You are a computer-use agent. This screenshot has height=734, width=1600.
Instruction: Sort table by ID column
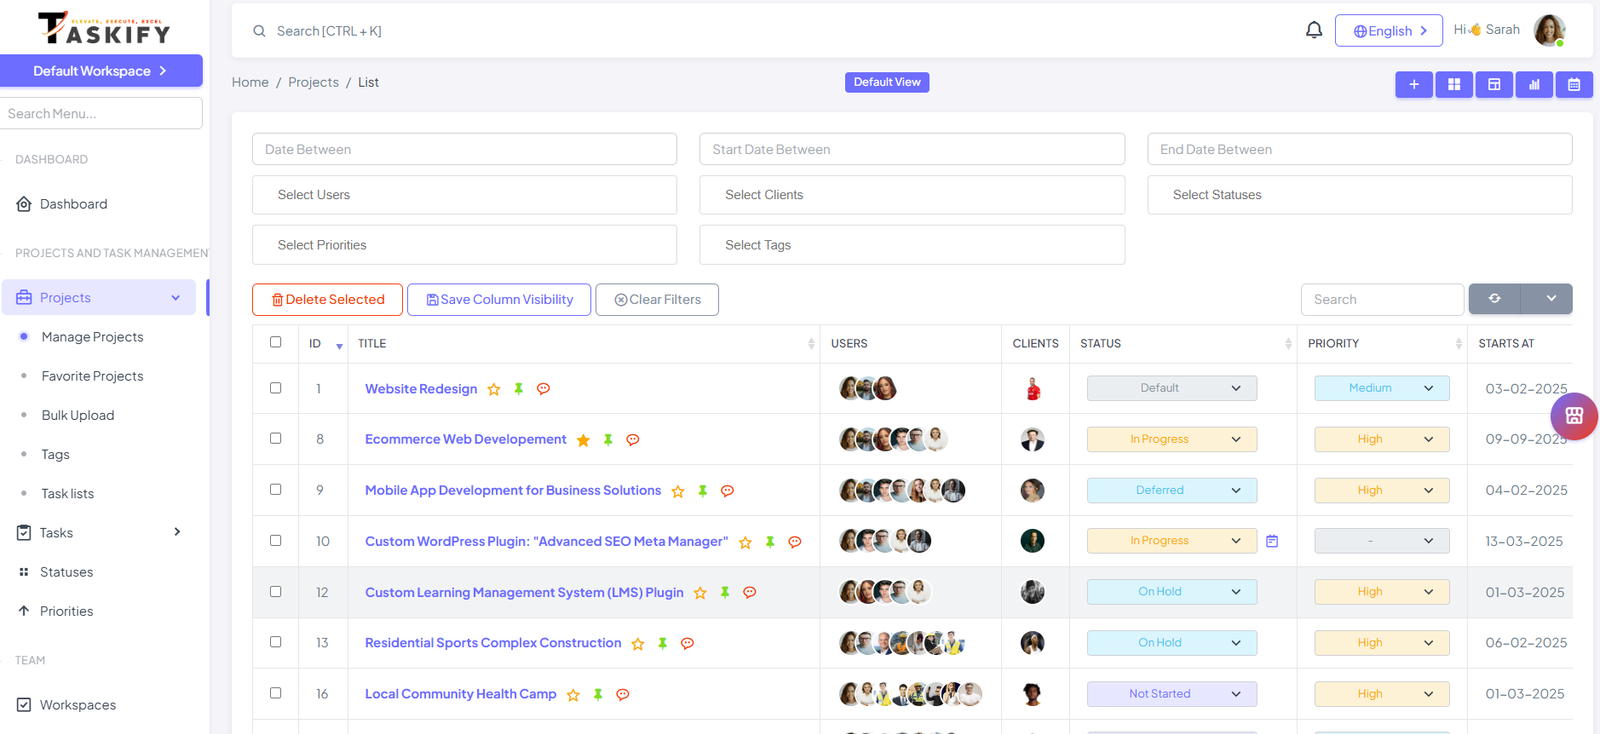[x=325, y=343]
